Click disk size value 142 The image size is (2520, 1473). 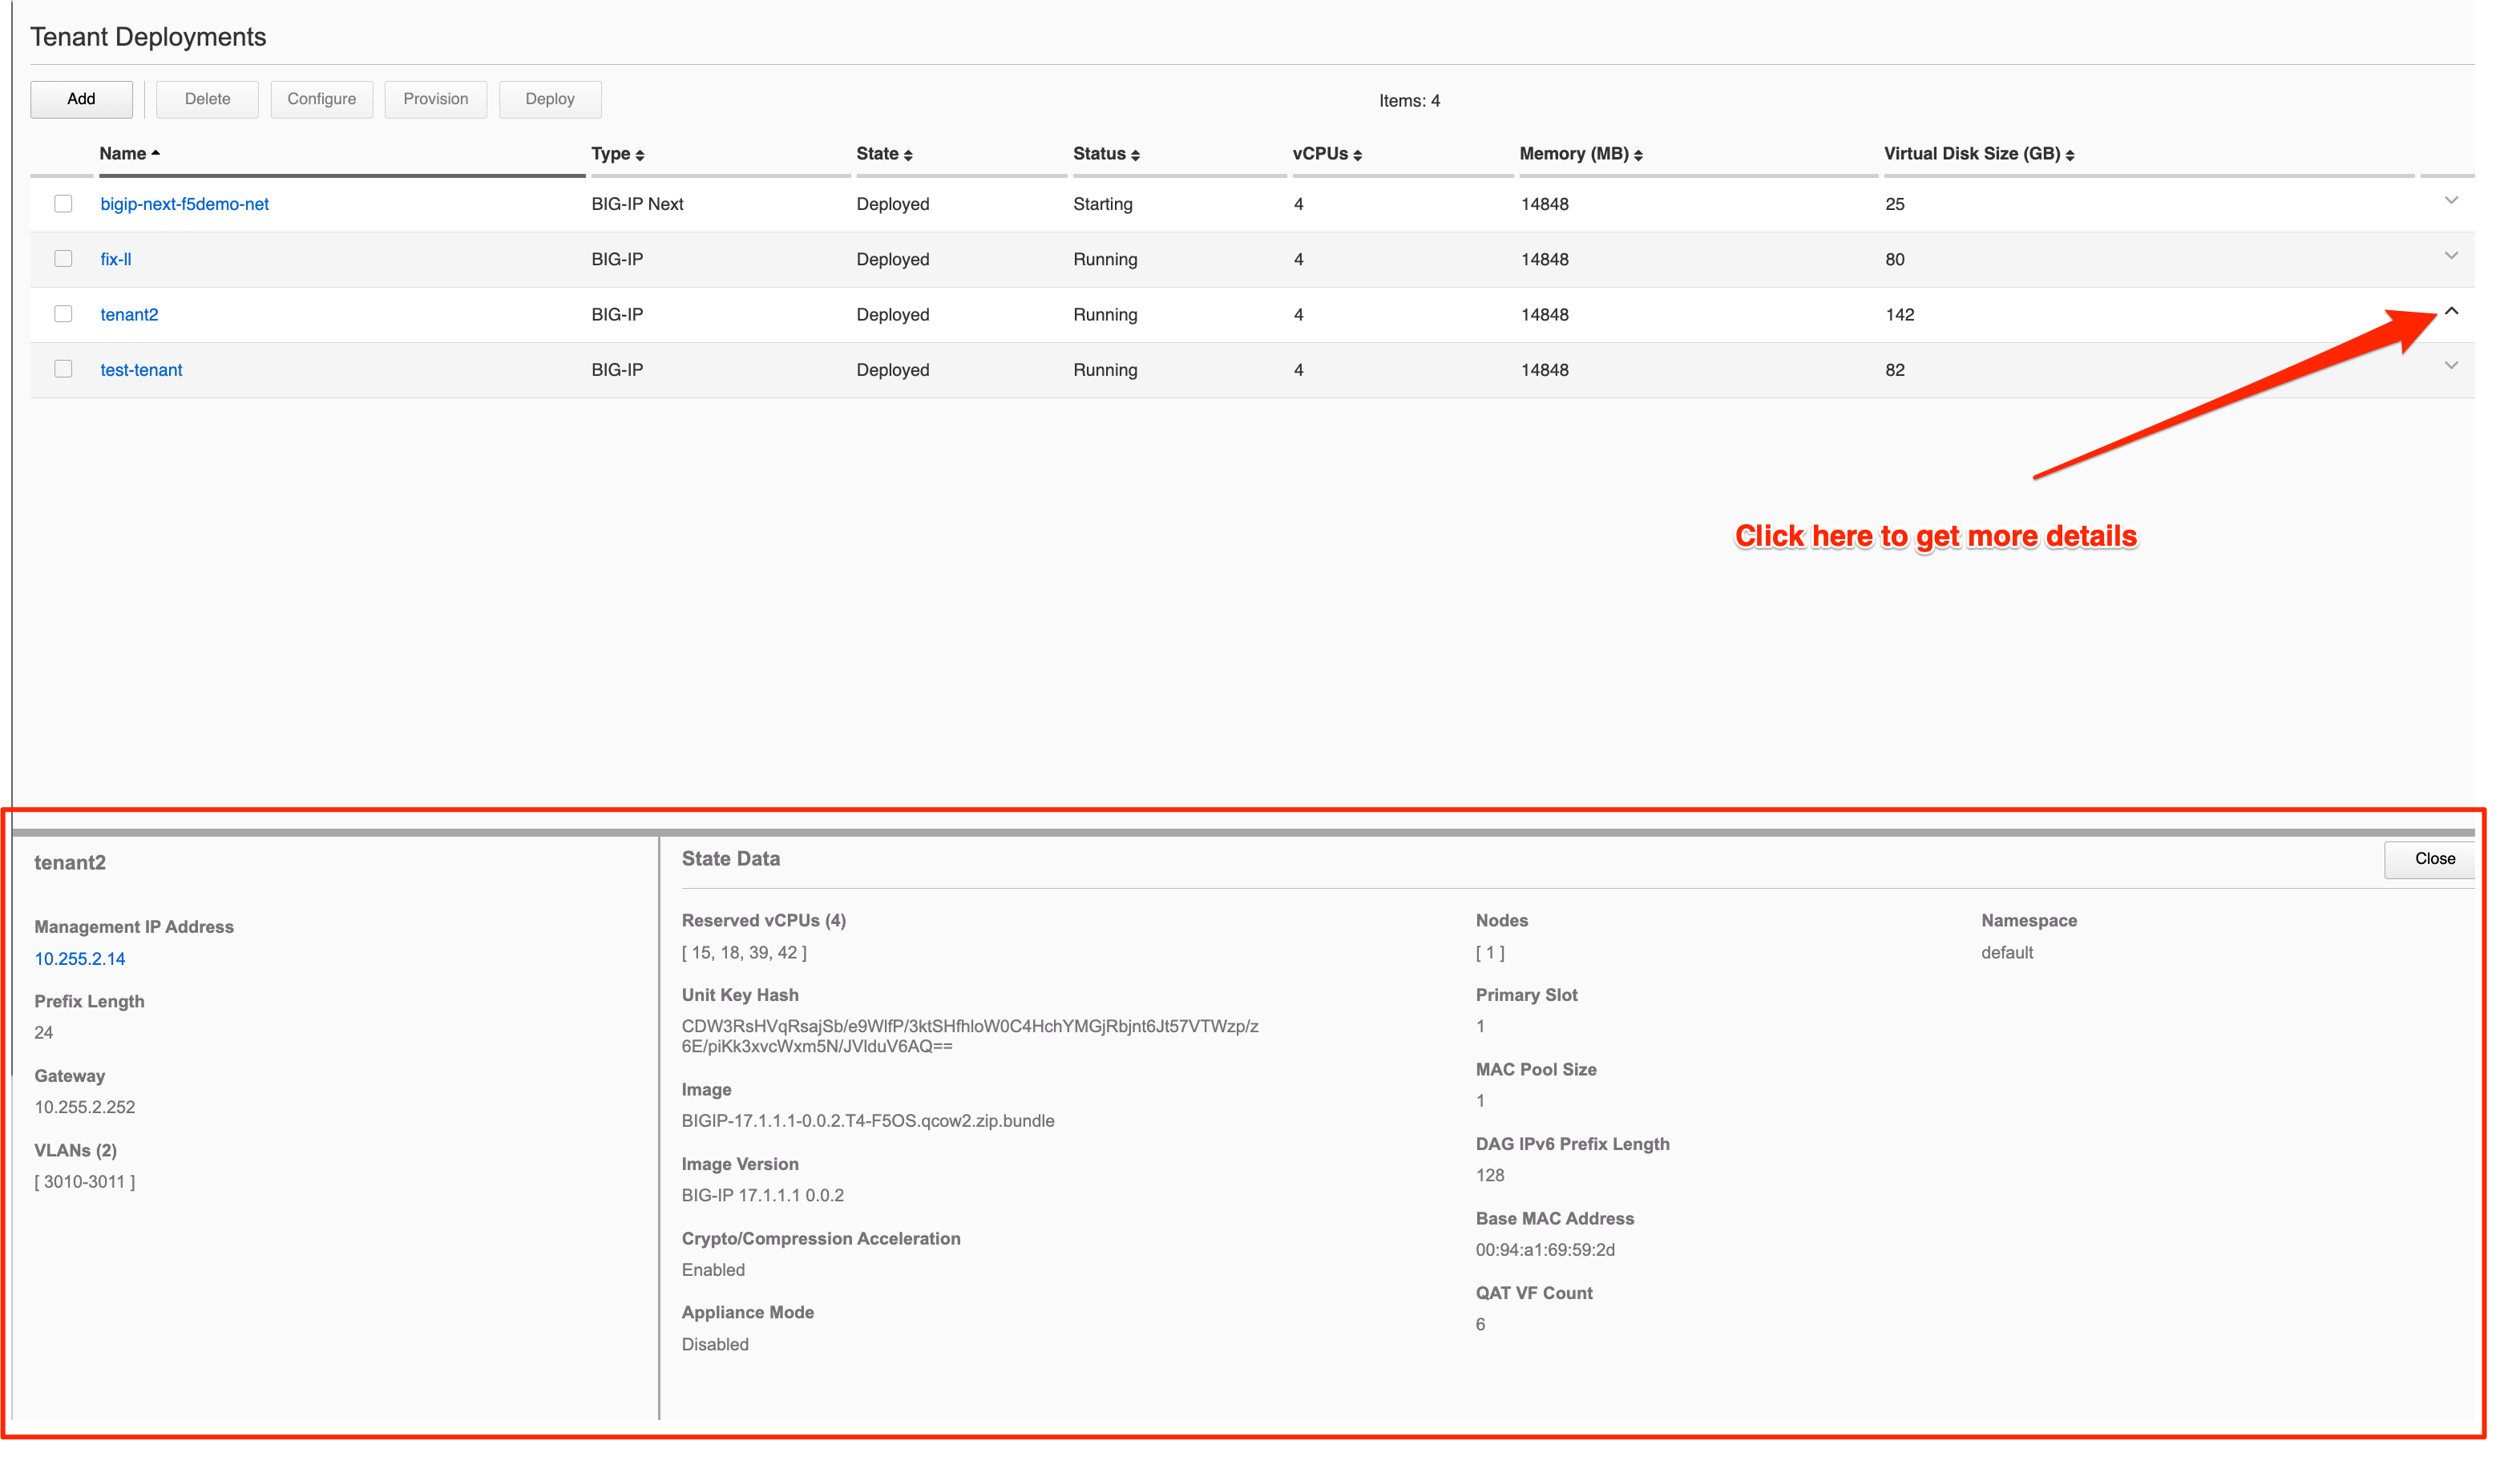(x=1900, y=315)
